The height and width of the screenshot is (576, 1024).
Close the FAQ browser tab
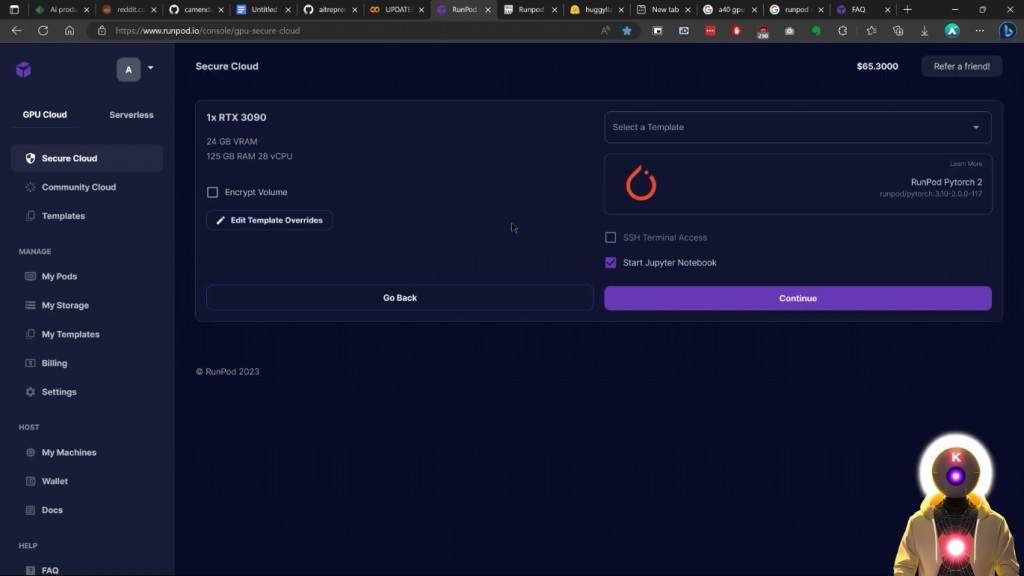point(887,10)
